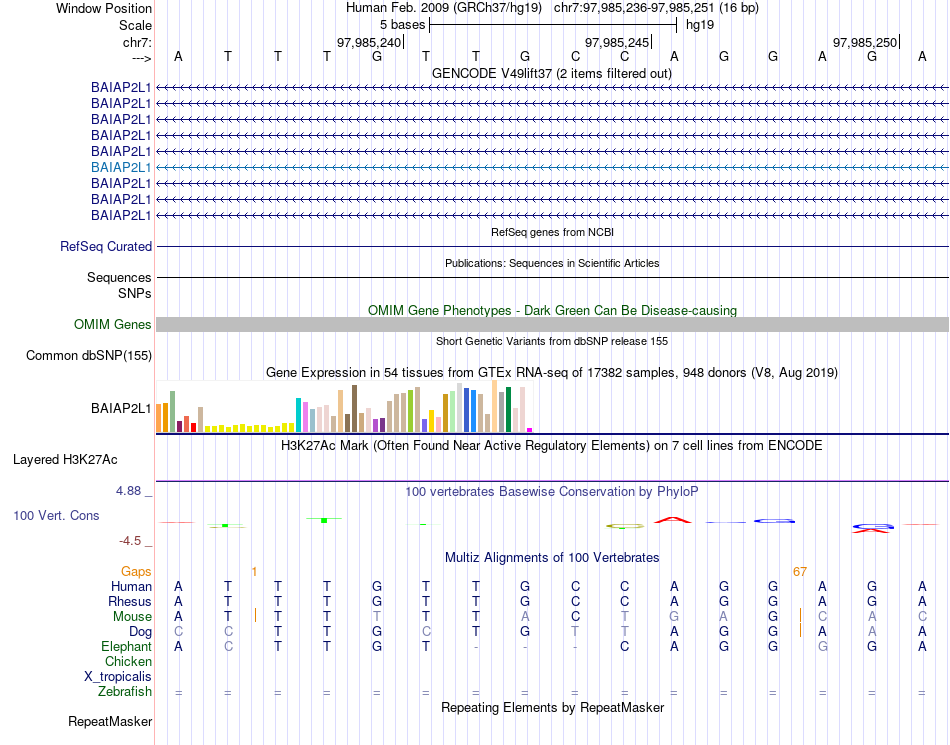Click coordinate marker 97,985,245

(x=617, y=42)
